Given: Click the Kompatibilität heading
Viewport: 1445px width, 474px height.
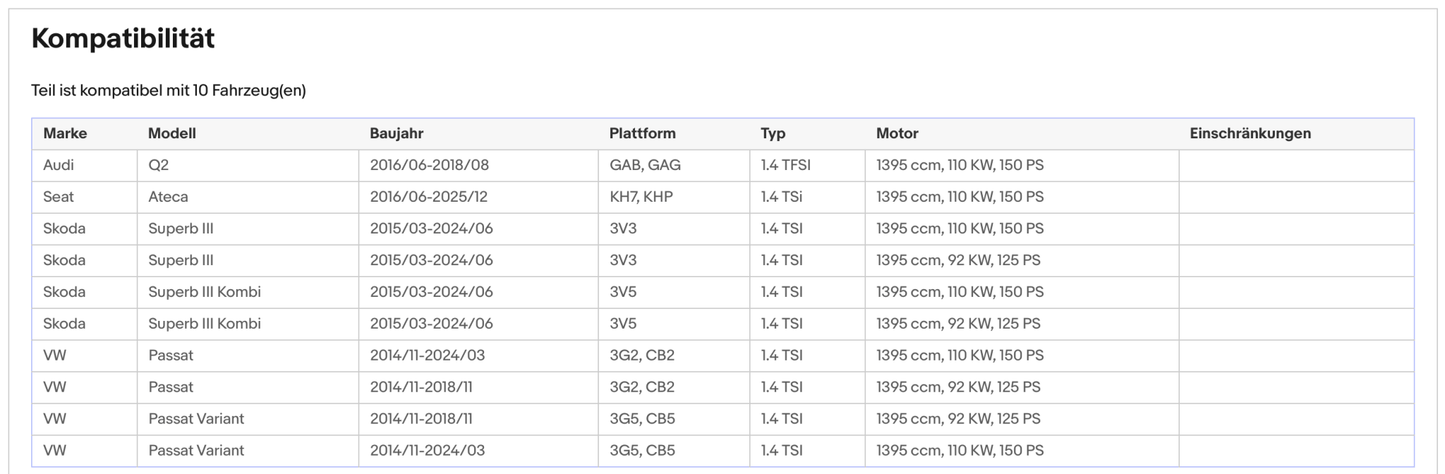Looking at the screenshot, I should tap(123, 39).
